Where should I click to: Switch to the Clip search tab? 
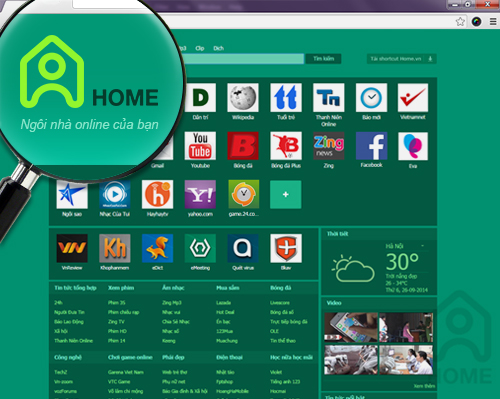point(200,48)
